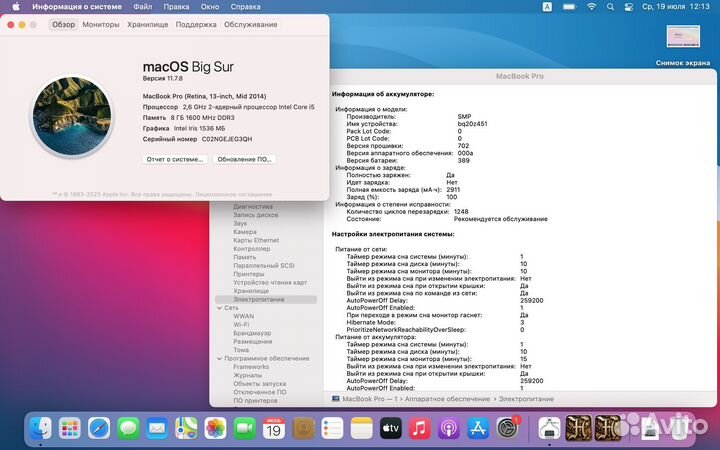Switch to the Мониторы tab
Viewport: 720px width, 450px height.
point(101,24)
